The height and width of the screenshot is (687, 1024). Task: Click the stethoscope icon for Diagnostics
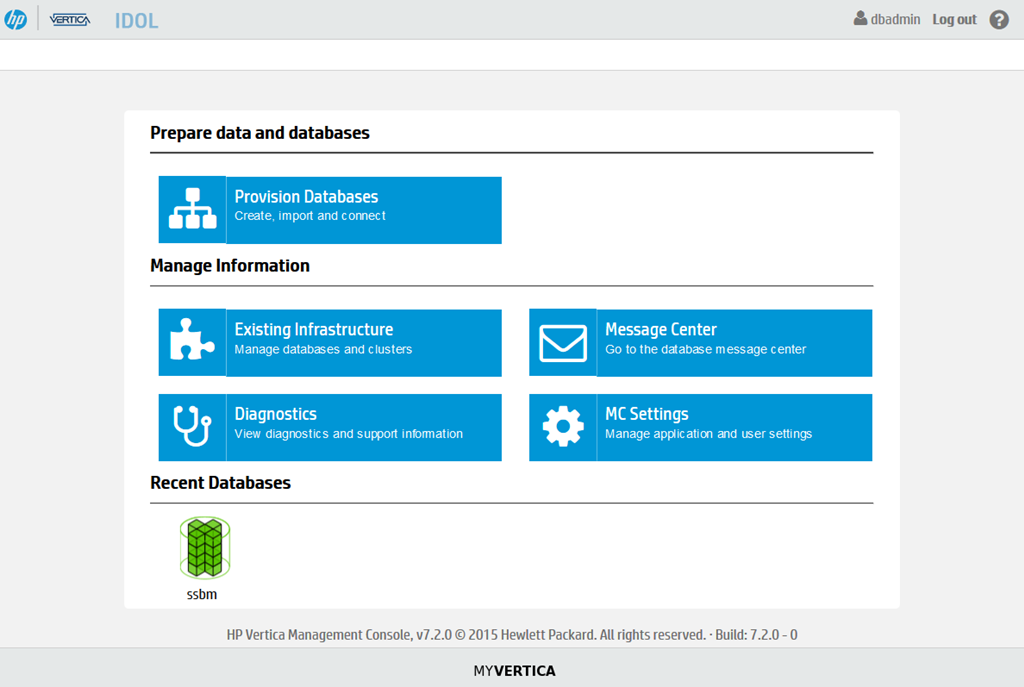click(192, 427)
